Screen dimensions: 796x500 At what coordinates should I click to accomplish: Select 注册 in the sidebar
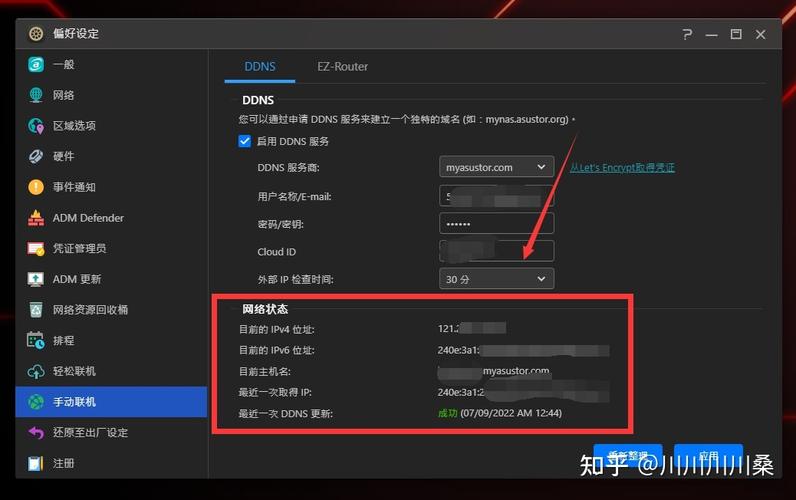[111, 463]
